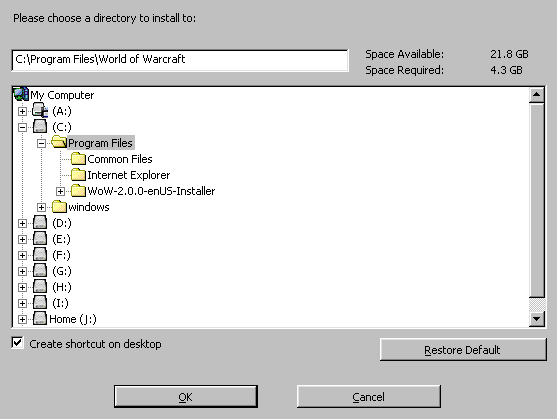The image size is (557, 419).
Task: Select the (E:) drive tree item
Action: (x=61, y=239)
